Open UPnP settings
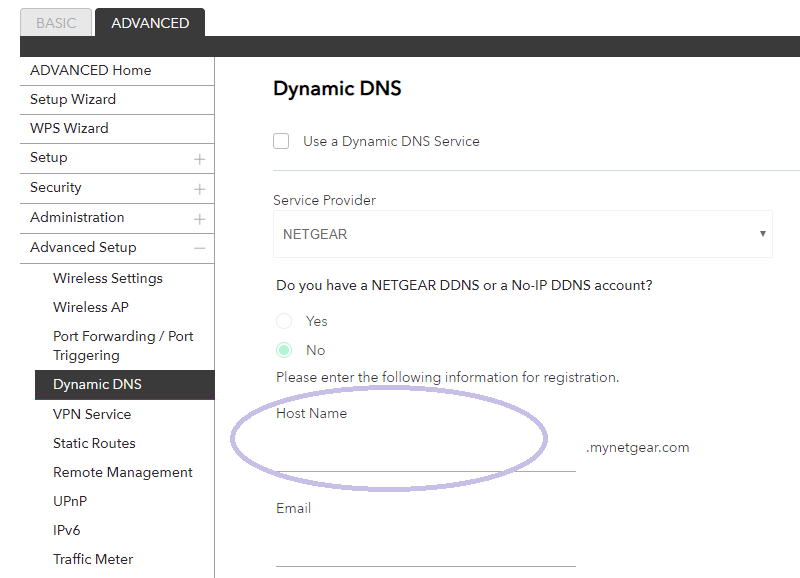This screenshot has width=800, height=578. 70,501
